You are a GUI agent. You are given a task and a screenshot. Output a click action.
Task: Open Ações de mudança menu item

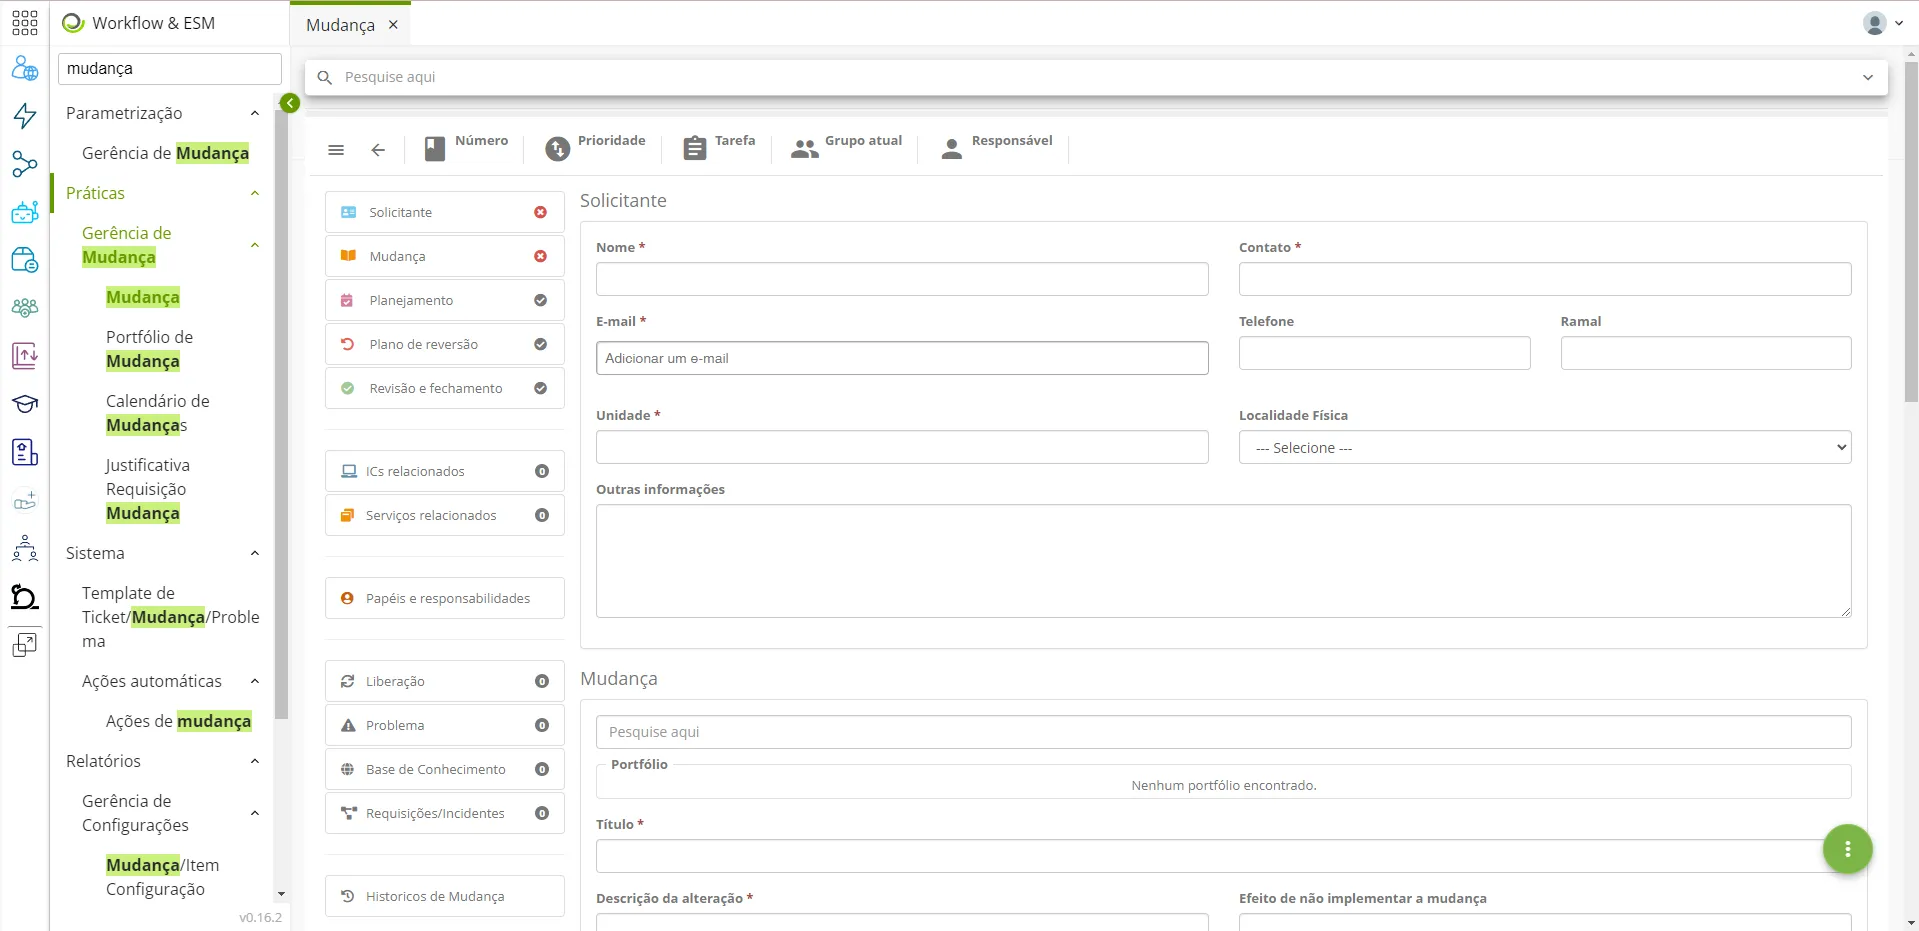click(179, 721)
